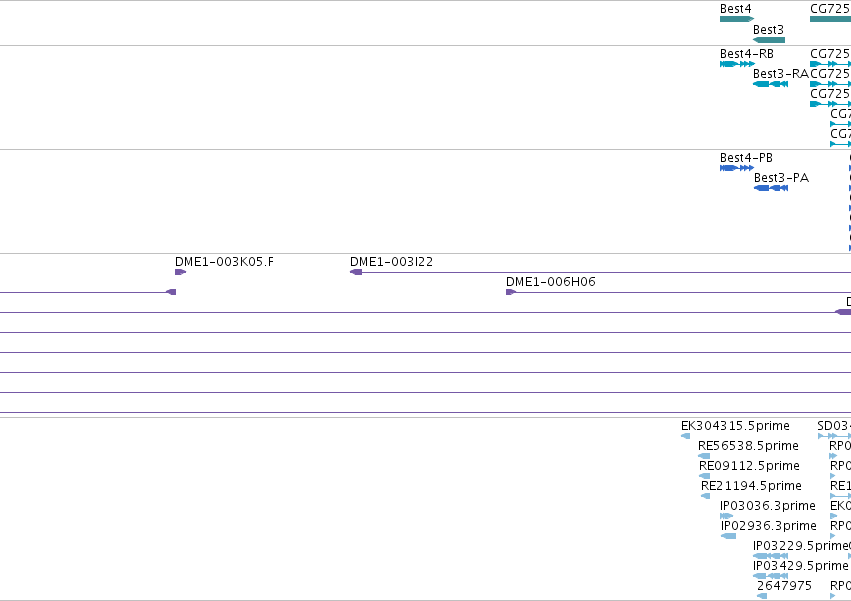Click the DME1-003I22 clone label
Image resolution: width=851 pixels, height=601 pixels.
(x=391, y=262)
